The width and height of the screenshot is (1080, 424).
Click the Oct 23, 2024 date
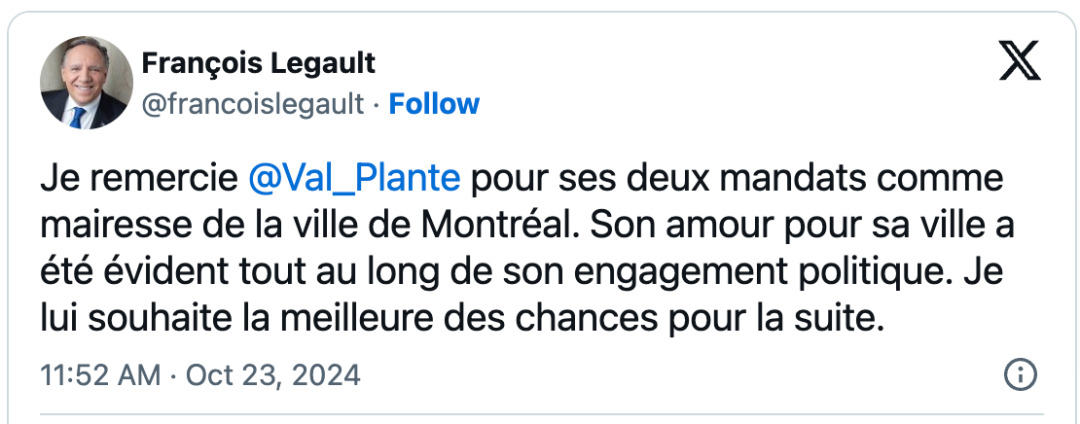[273, 375]
